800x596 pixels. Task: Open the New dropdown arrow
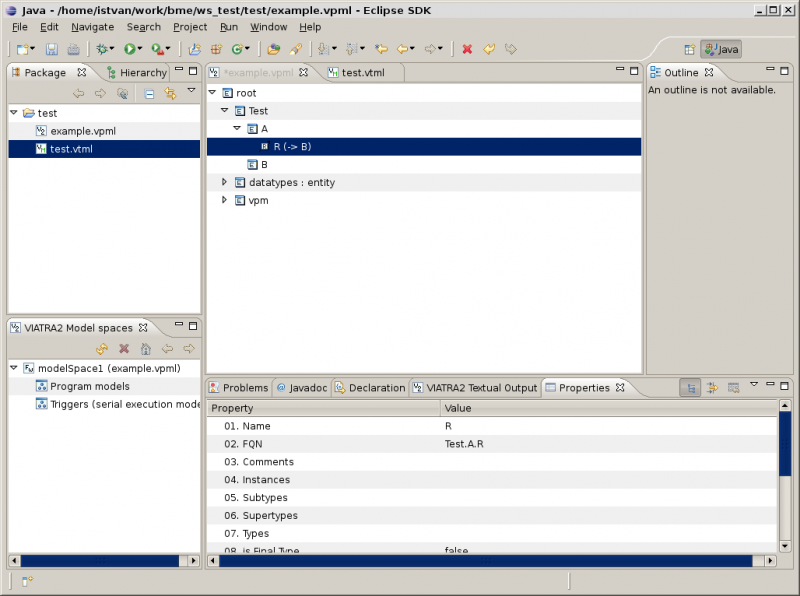pos(33,49)
